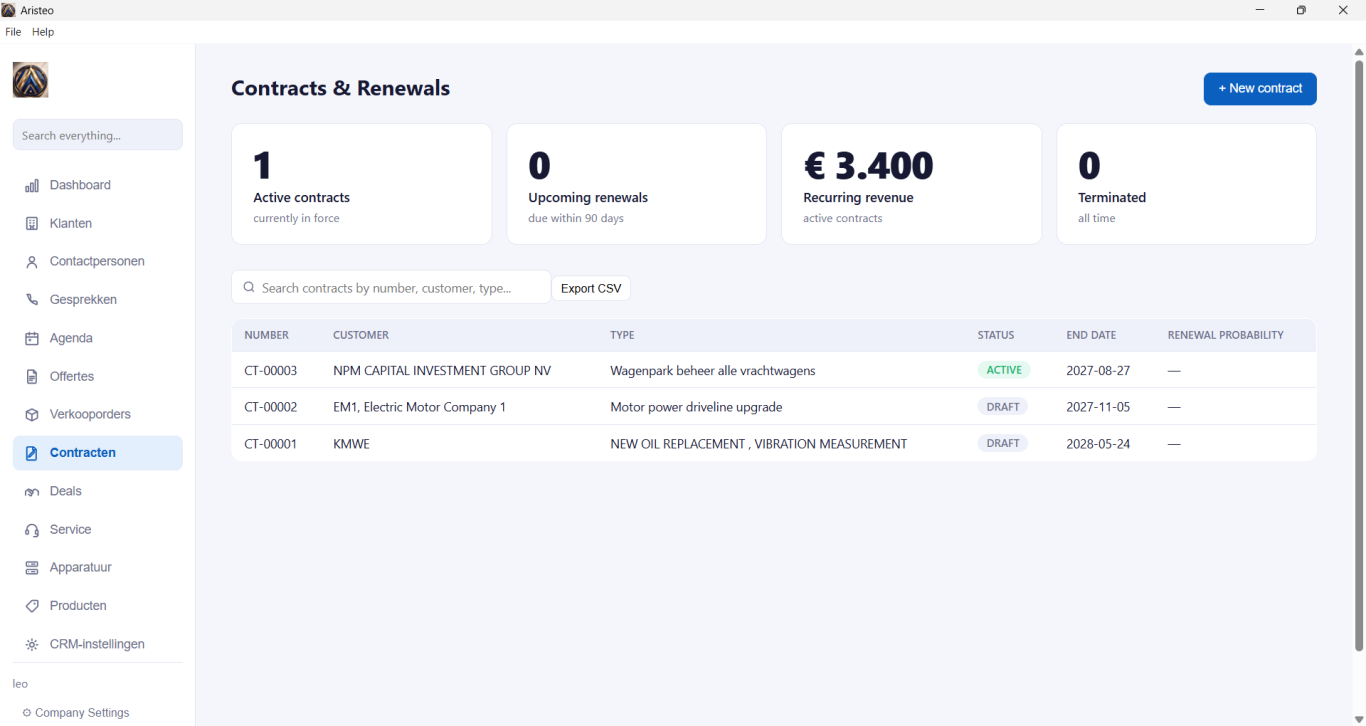Image resolution: width=1366 pixels, height=726 pixels.
Task: Open the Klanten page
Action: click(x=98, y=223)
